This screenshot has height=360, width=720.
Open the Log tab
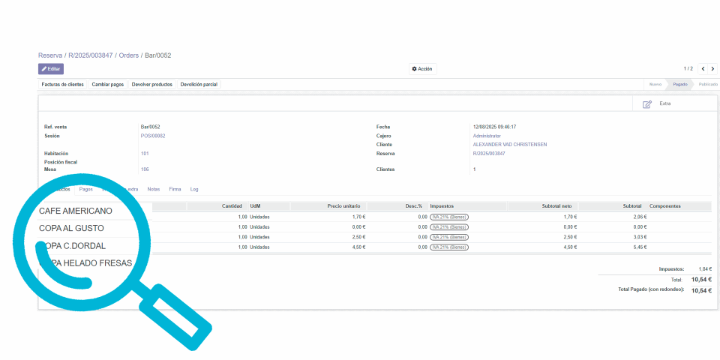pyautogui.click(x=194, y=189)
